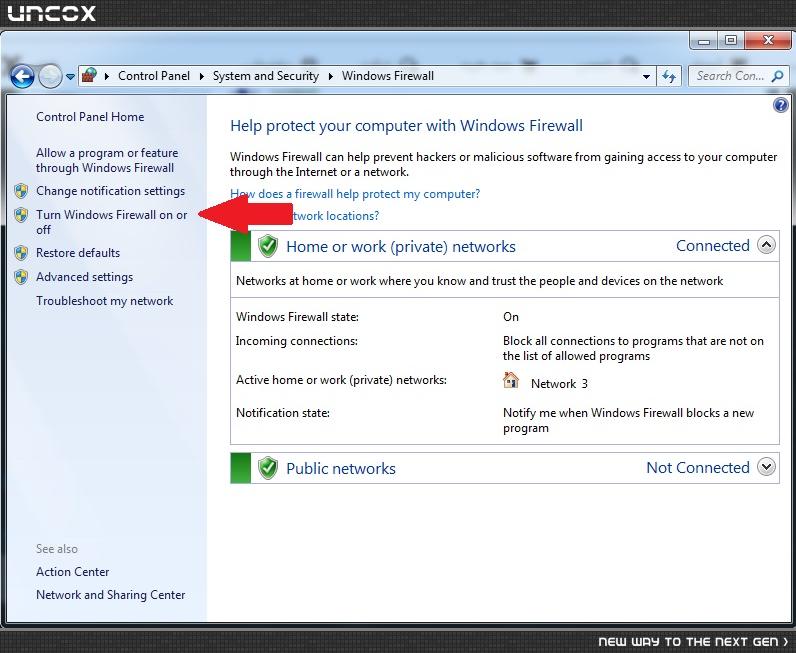Click the magnifying glass search icon

(x=777, y=76)
